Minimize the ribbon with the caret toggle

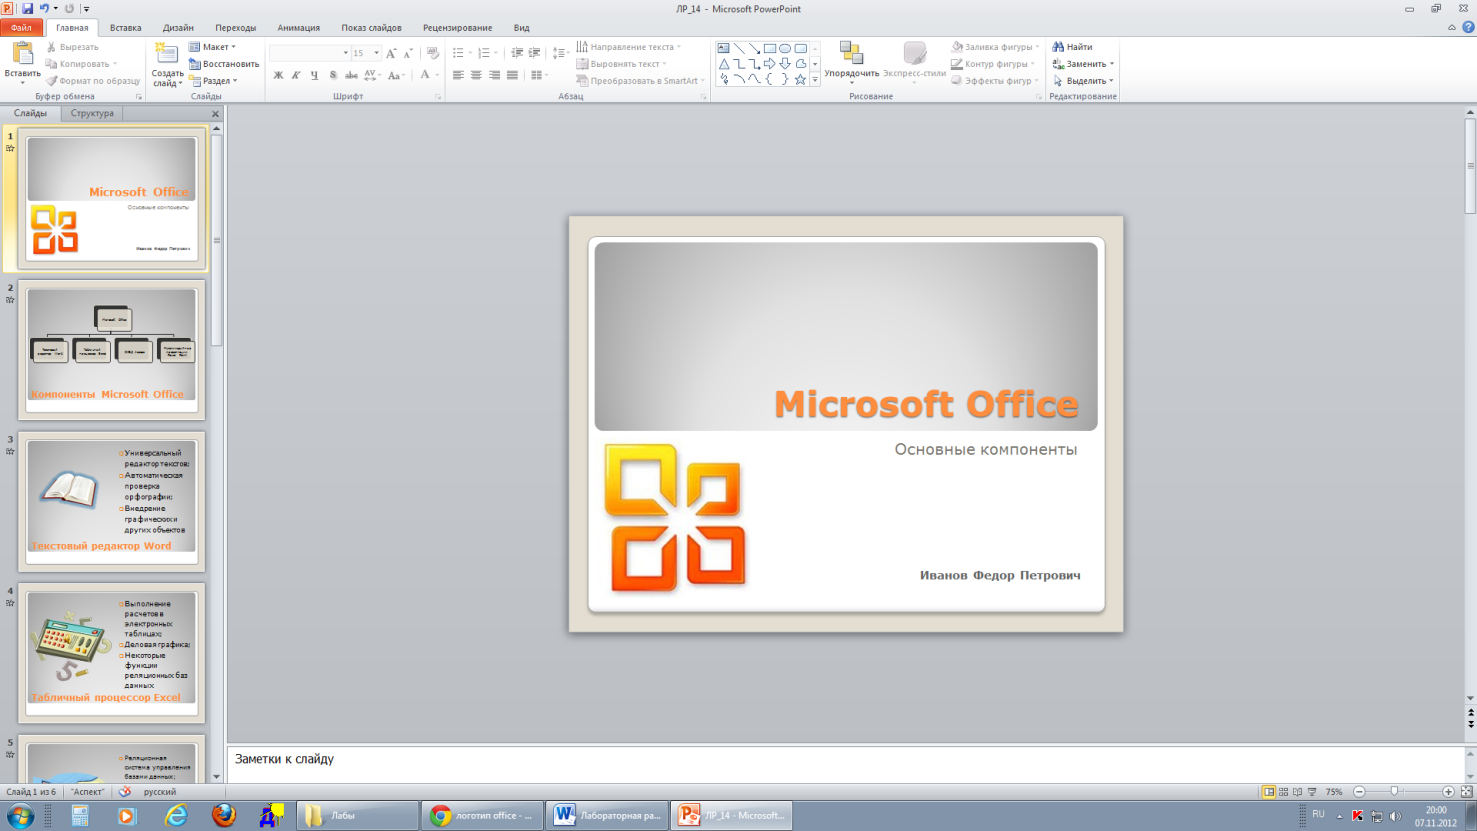pyautogui.click(x=1452, y=28)
